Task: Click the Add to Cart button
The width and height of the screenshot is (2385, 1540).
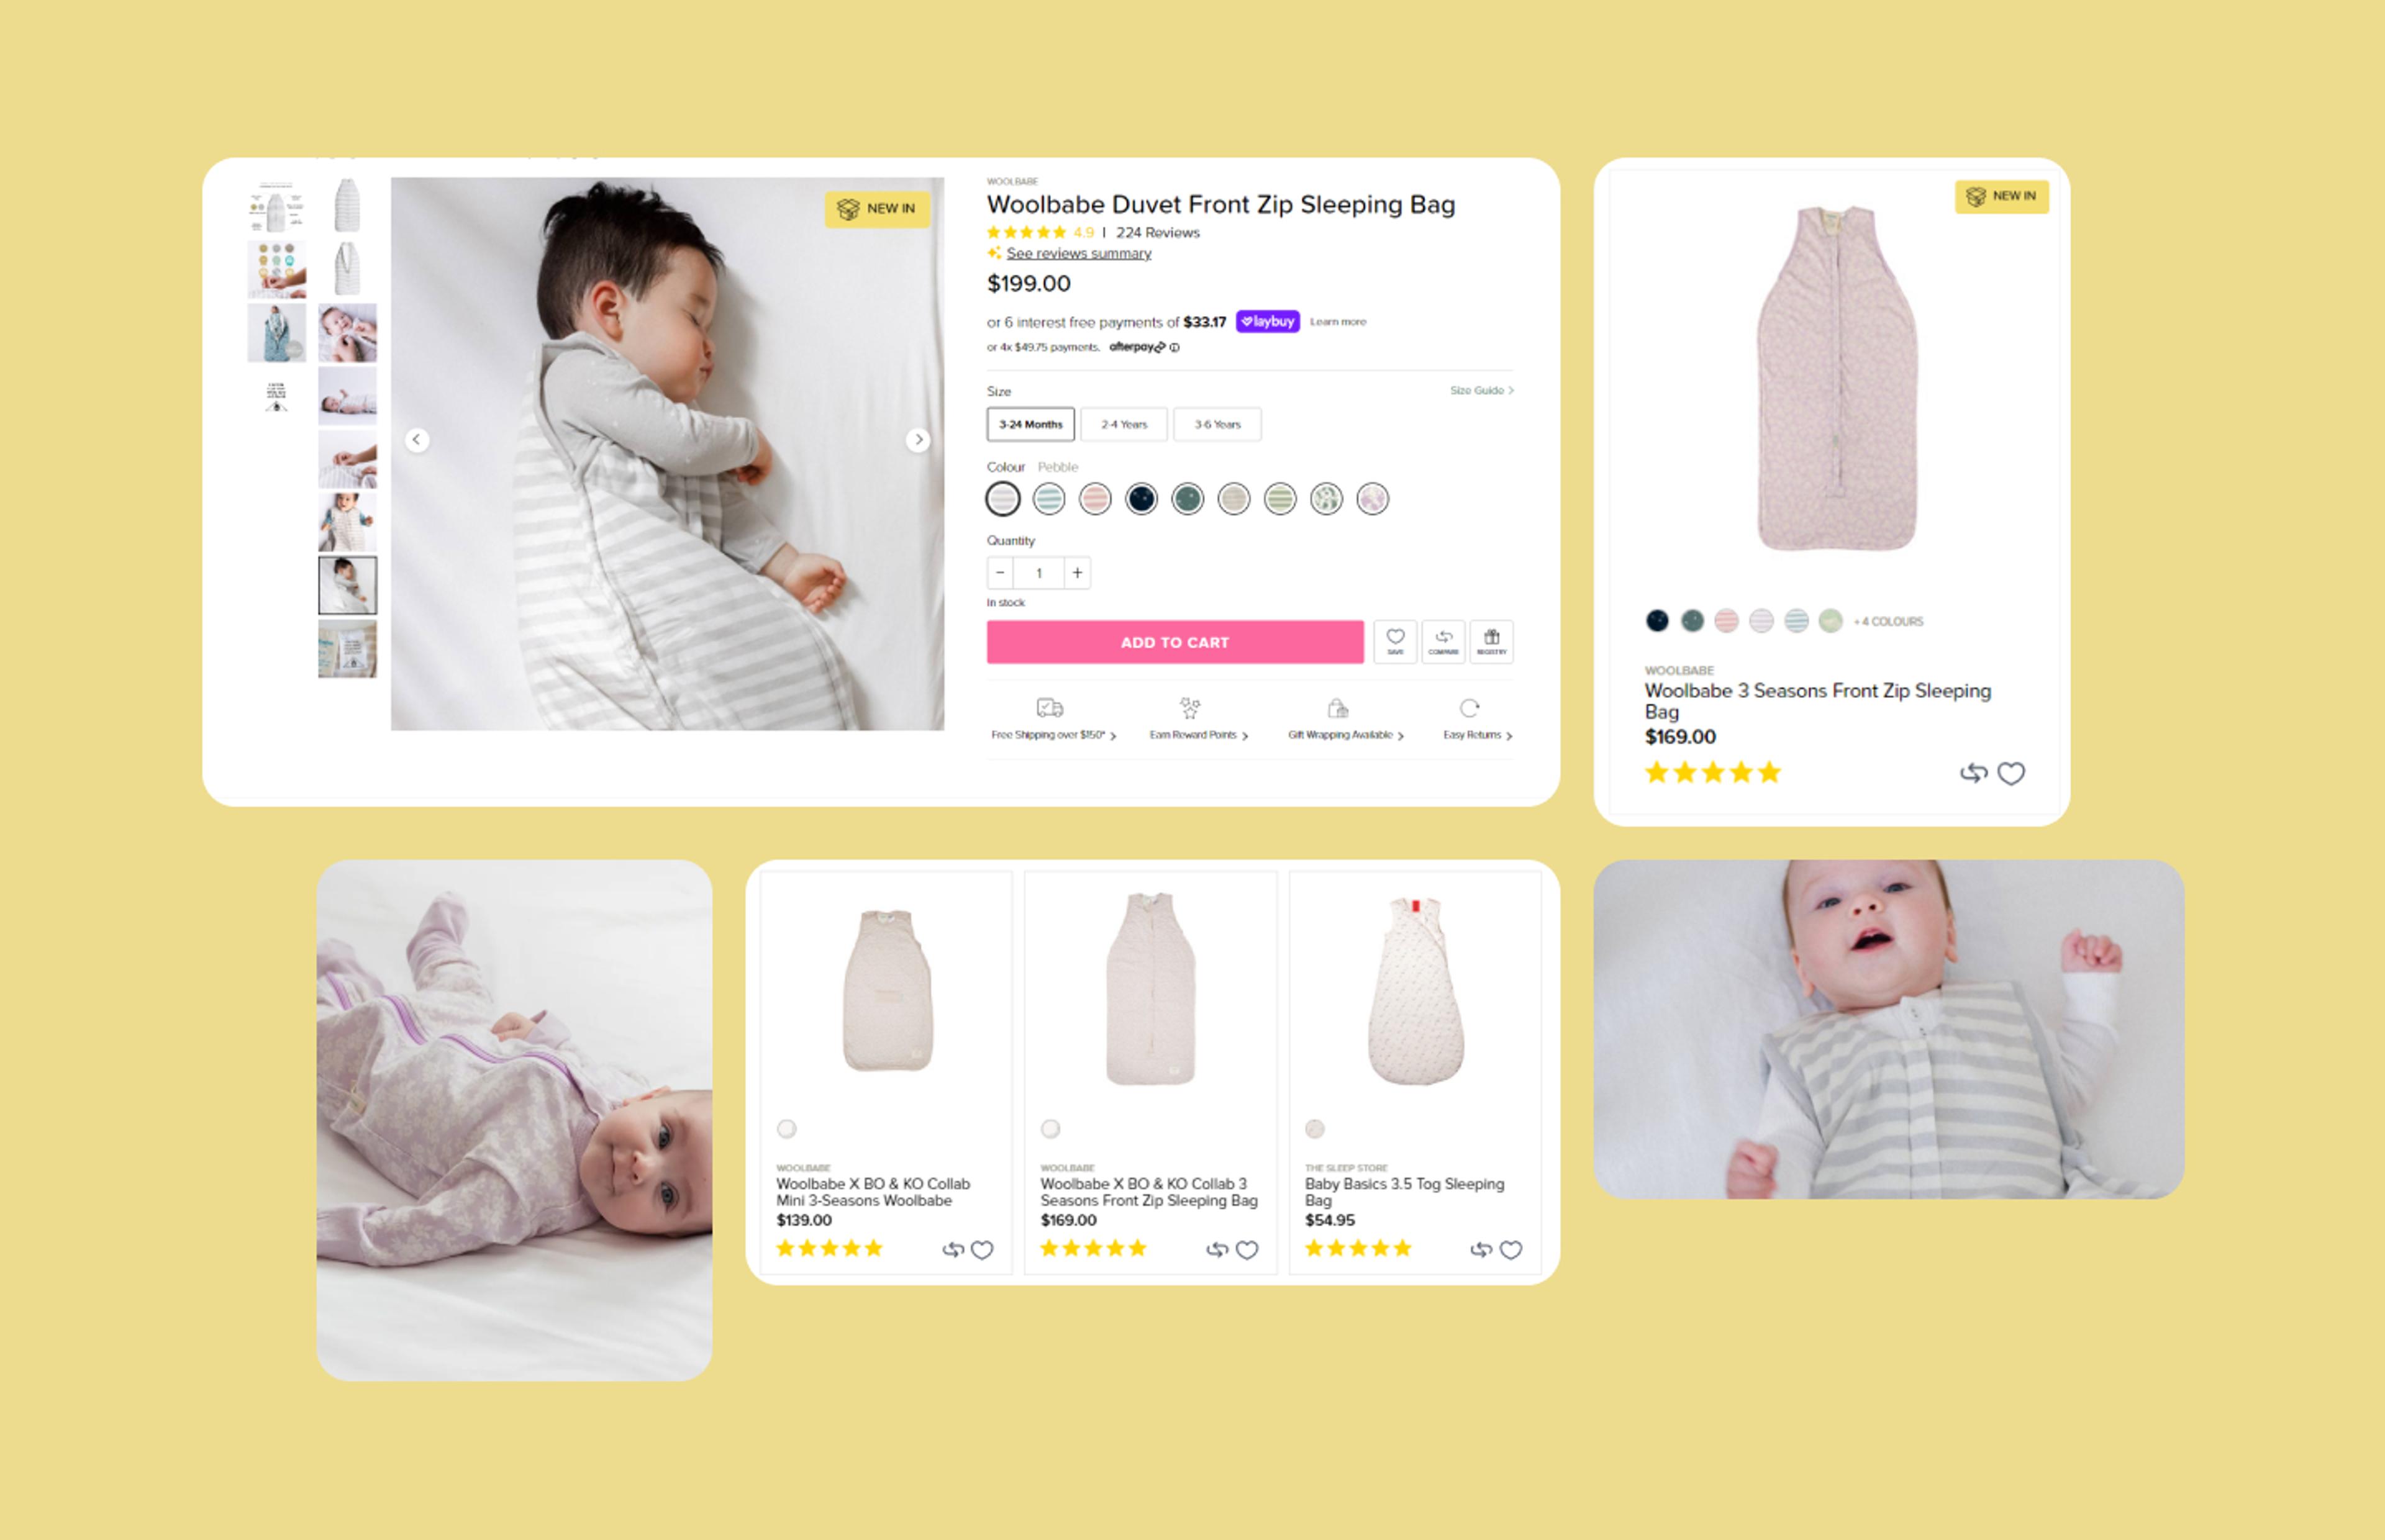Action: point(1175,642)
